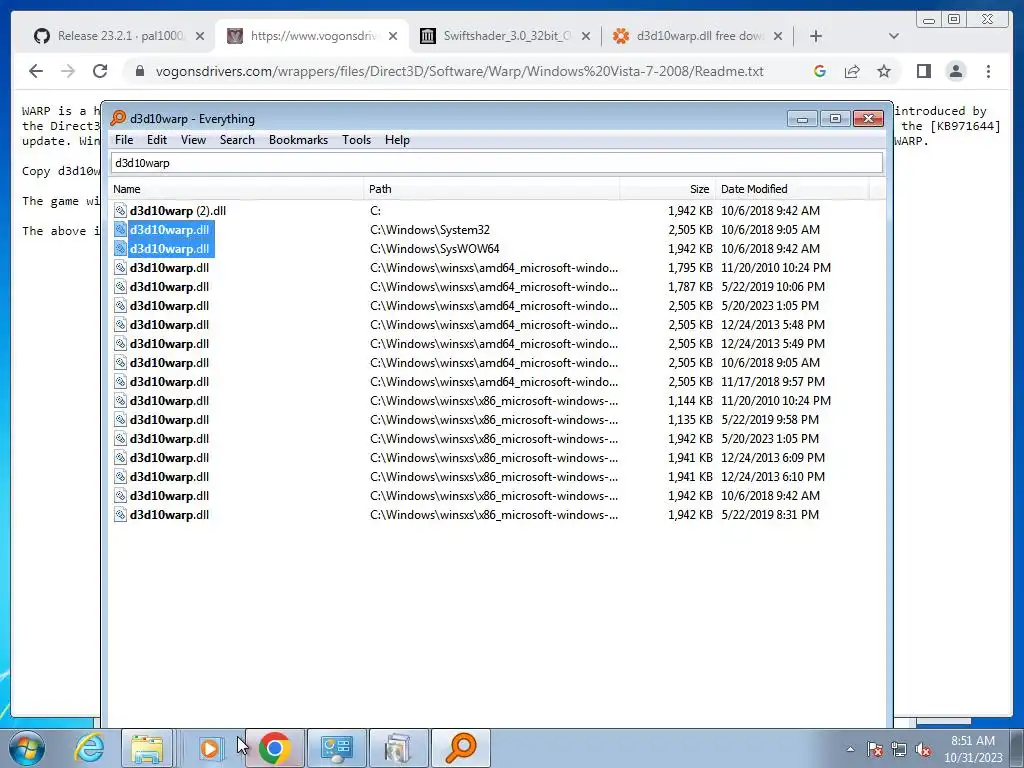The image size is (1024, 768).
Task: Click the 5/20/2023 1:05 PM date on x86 row
Action: (770, 439)
